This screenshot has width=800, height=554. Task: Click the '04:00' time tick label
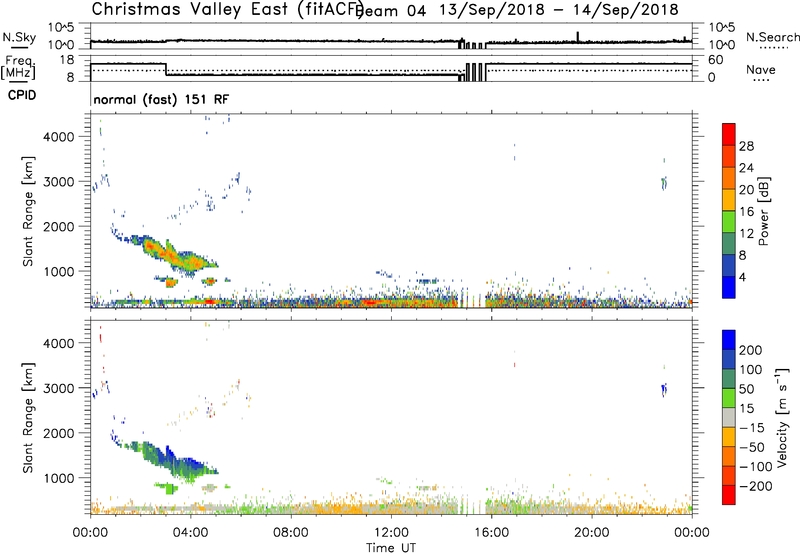coord(190,533)
